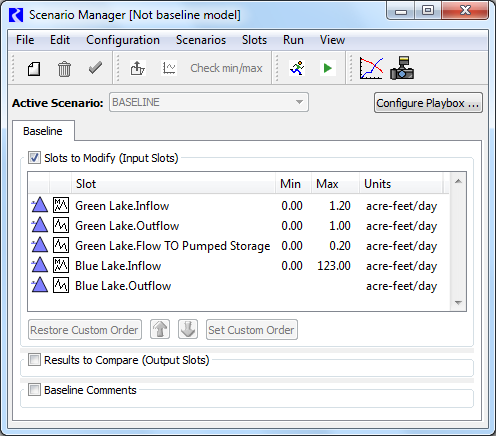The image size is (496, 436).
Task: Open the plot chart icon with red and blue lines
Action: pyautogui.click(x=371, y=68)
